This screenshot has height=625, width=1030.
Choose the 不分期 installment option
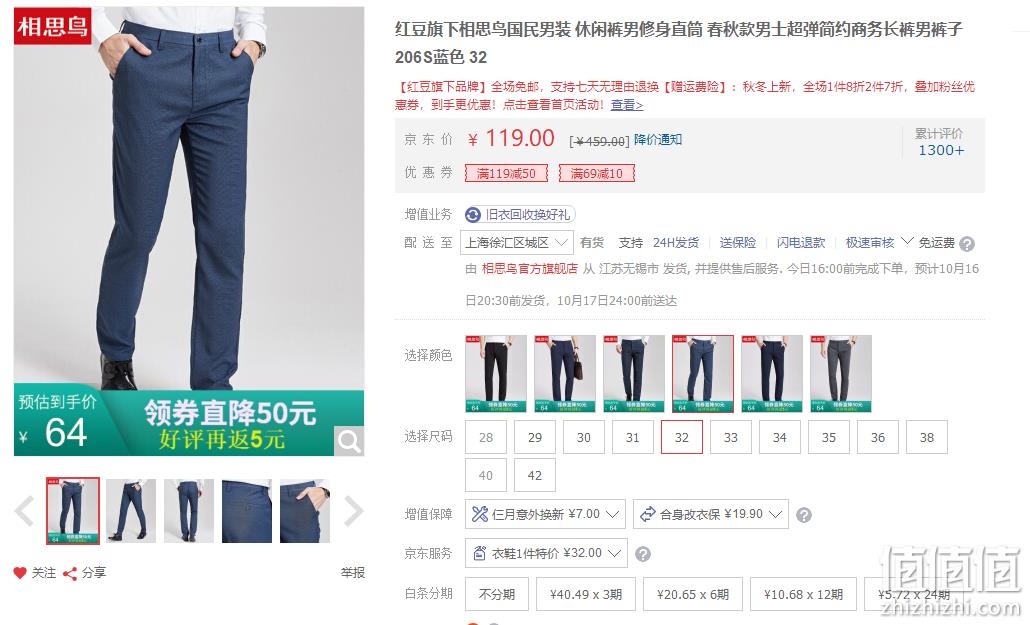497,594
